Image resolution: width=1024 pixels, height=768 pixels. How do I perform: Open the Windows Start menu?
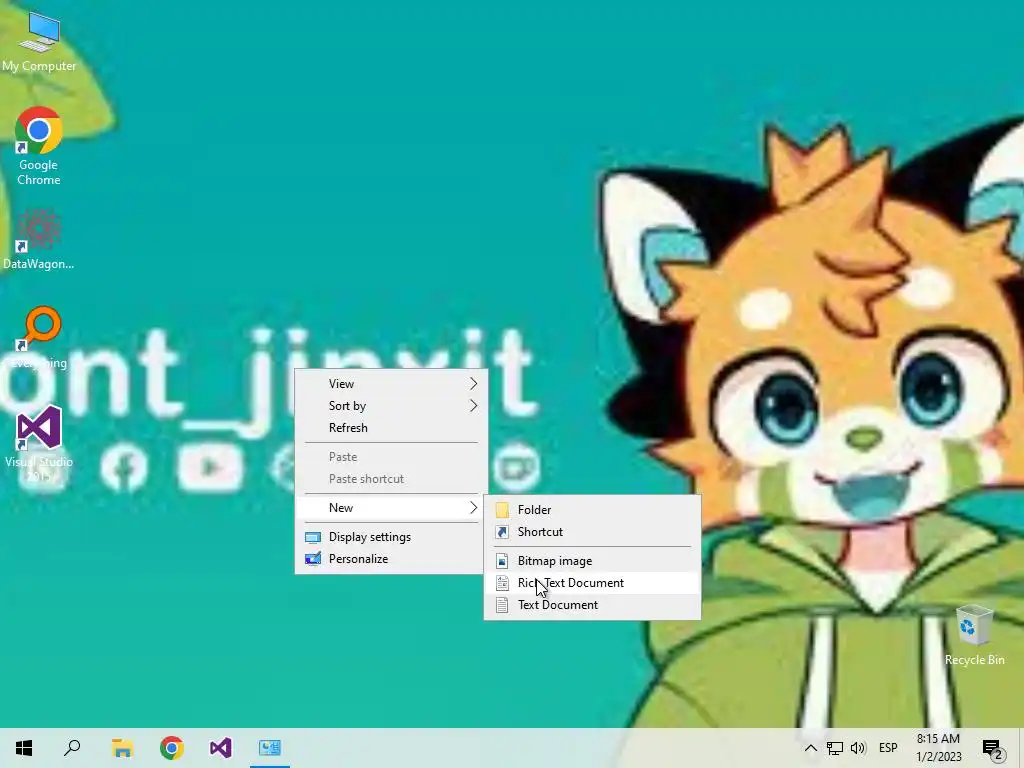[x=24, y=748]
